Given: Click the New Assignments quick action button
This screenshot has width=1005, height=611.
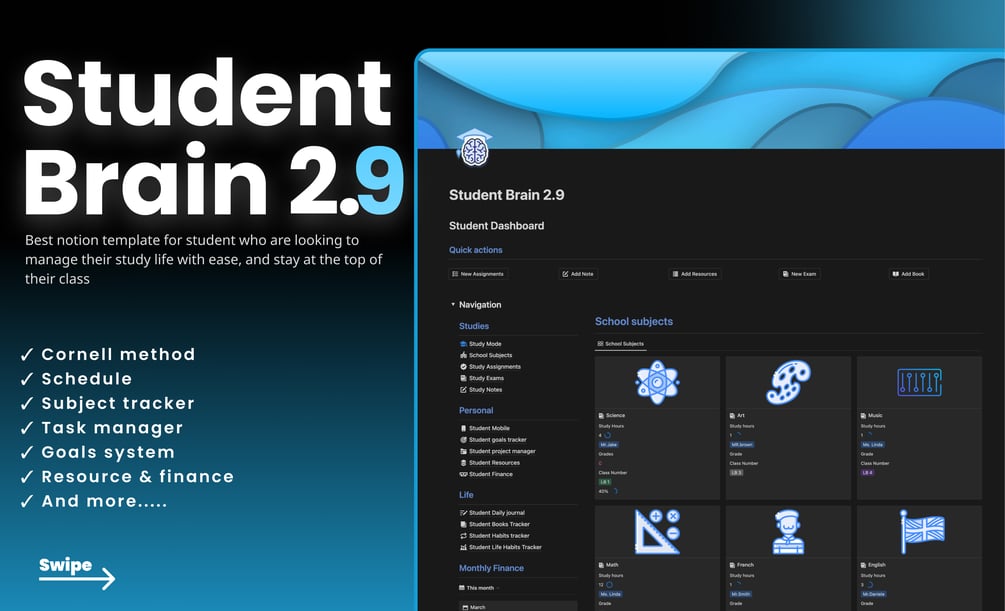Looking at the screenshot, I should [x=478, y=274].
